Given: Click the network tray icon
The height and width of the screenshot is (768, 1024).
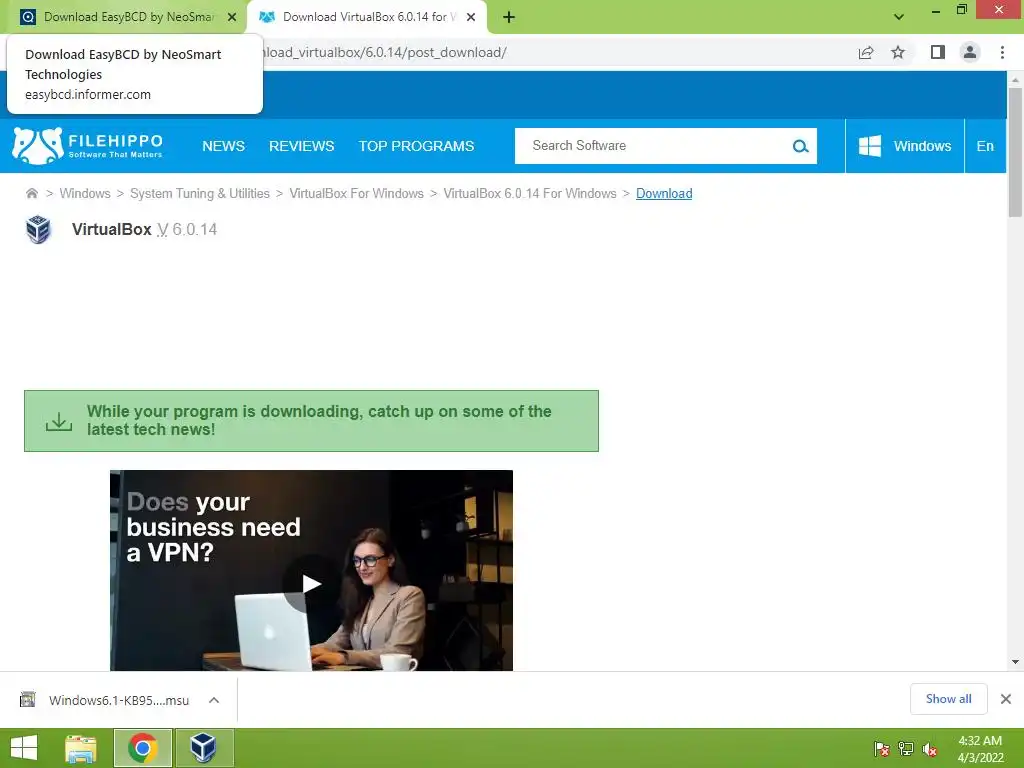Looking at the screenshot, I should click(906, 749).
